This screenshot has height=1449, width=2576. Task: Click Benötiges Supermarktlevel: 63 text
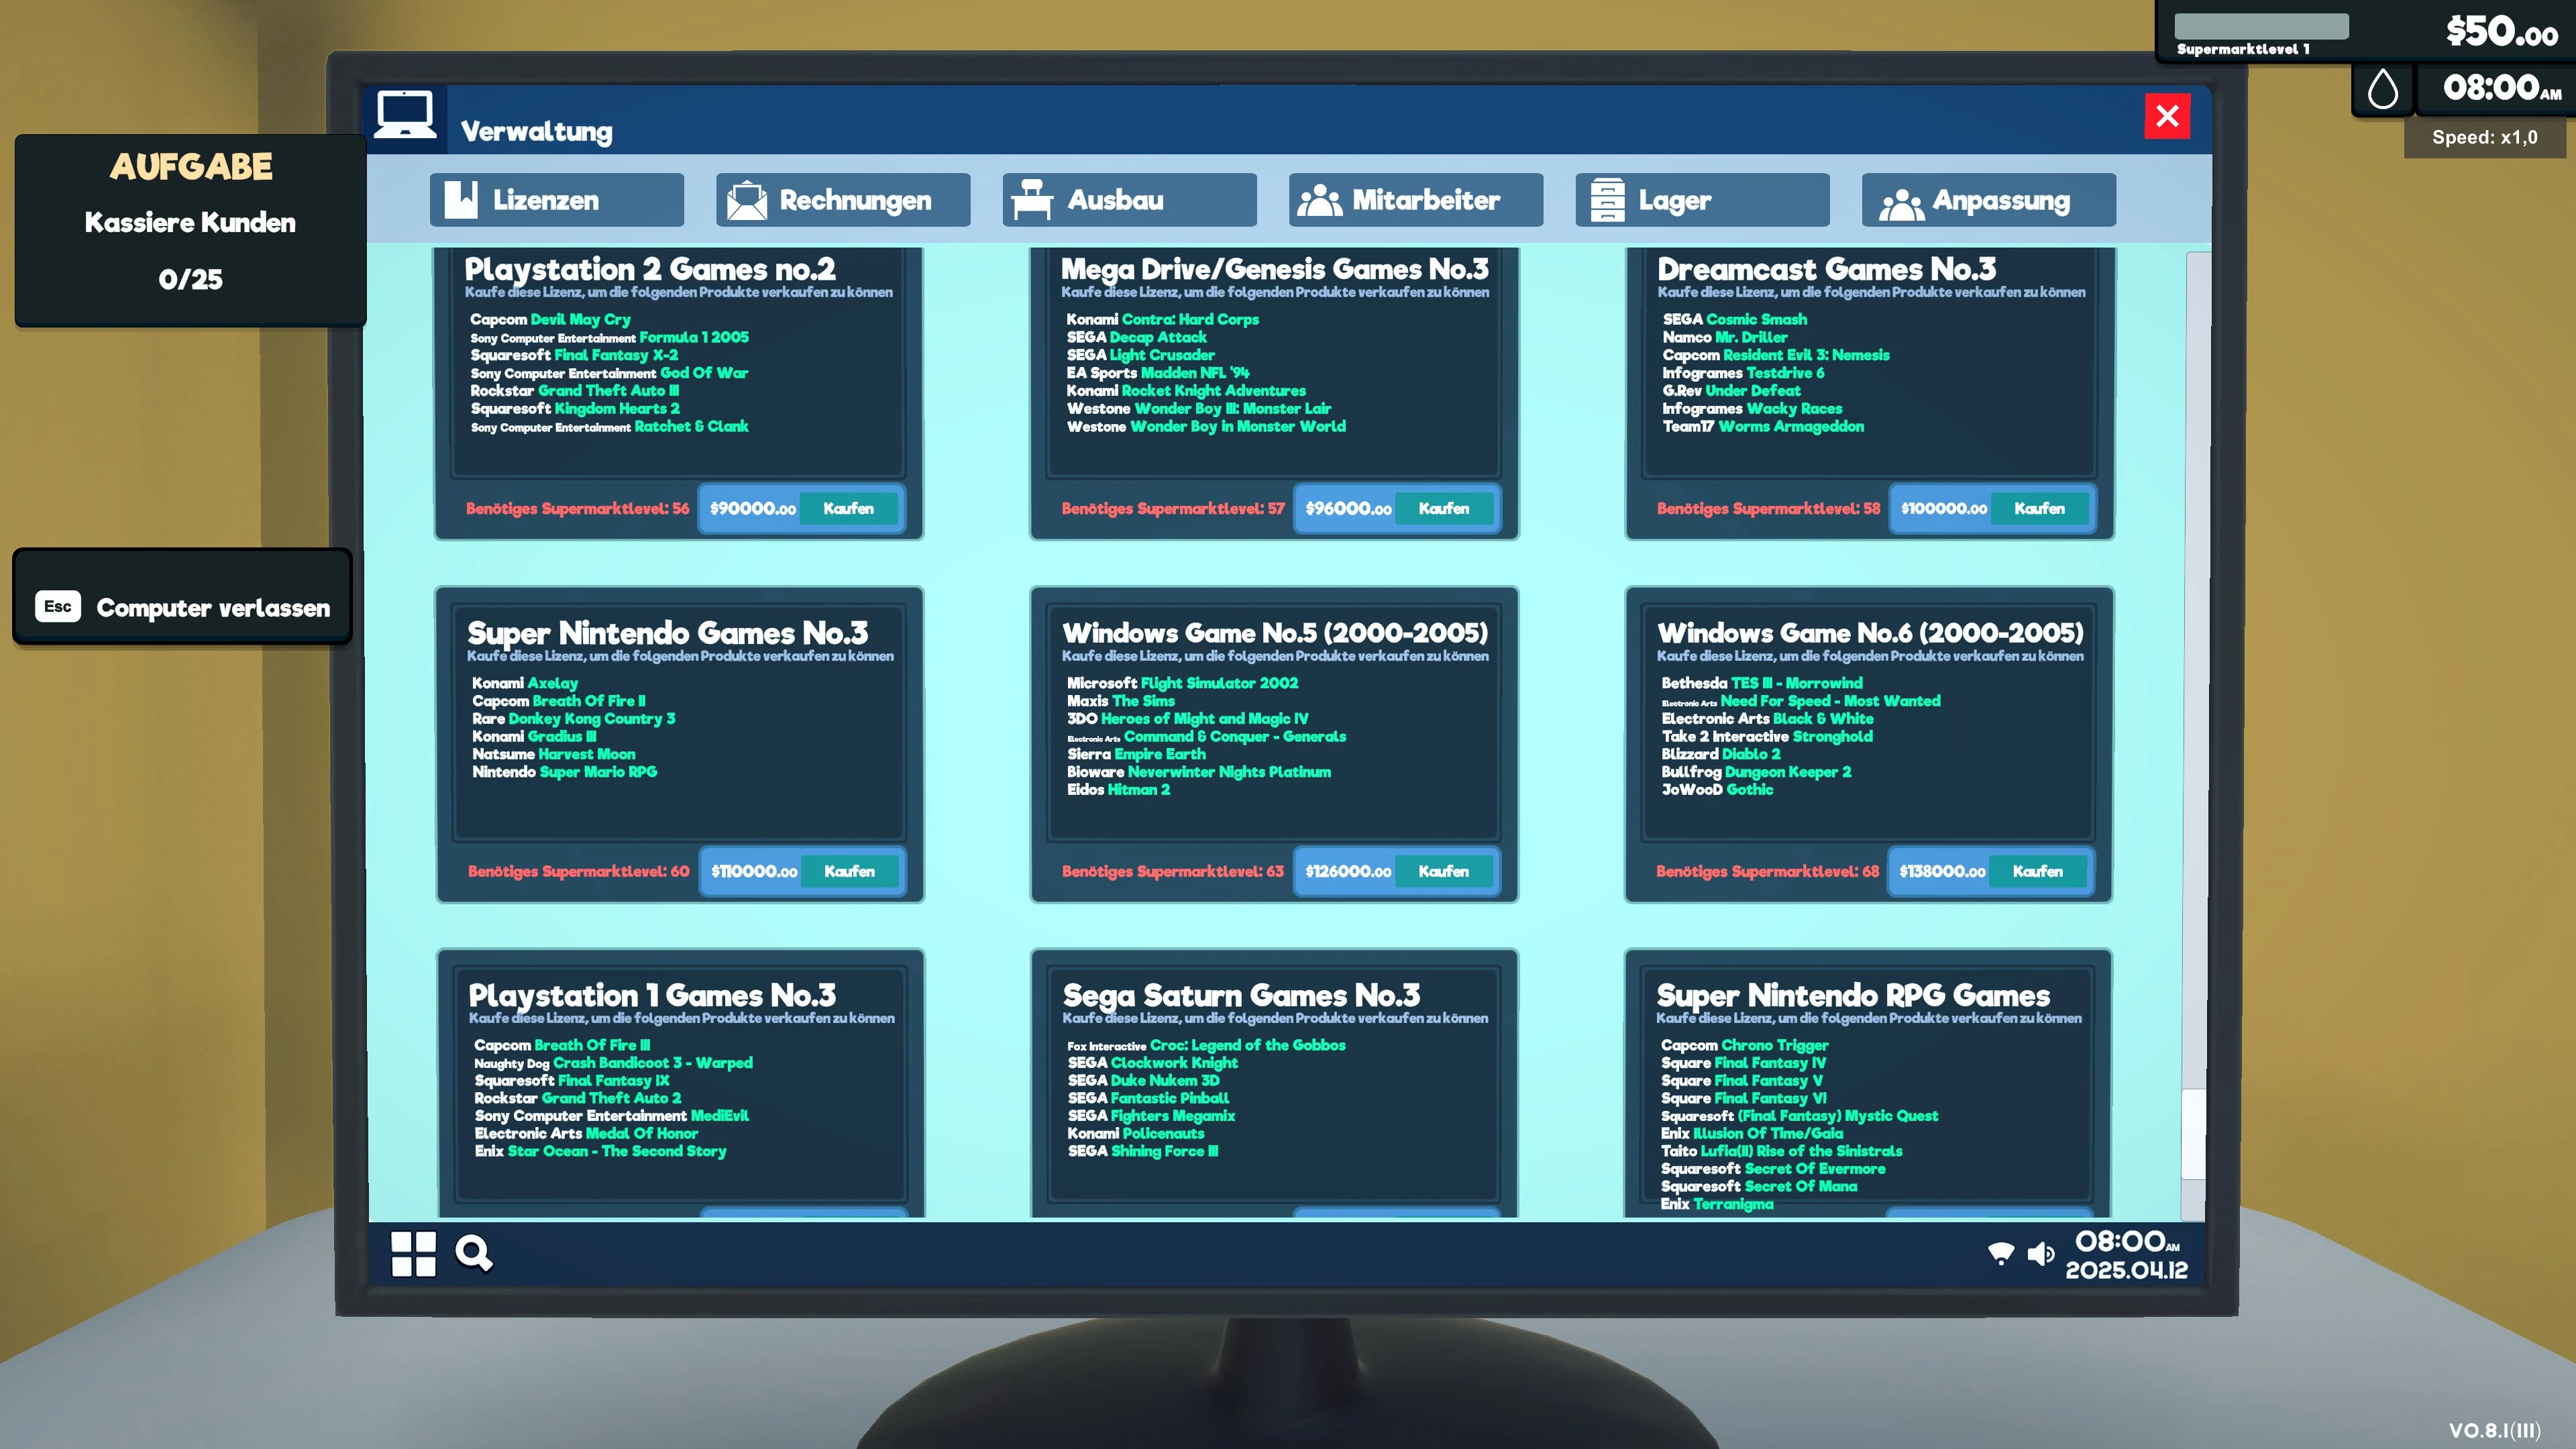click(x=1173, y=871)
